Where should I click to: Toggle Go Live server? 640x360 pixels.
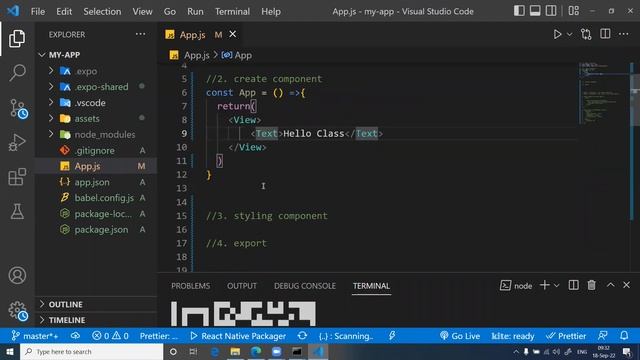[x=460, y=336]
